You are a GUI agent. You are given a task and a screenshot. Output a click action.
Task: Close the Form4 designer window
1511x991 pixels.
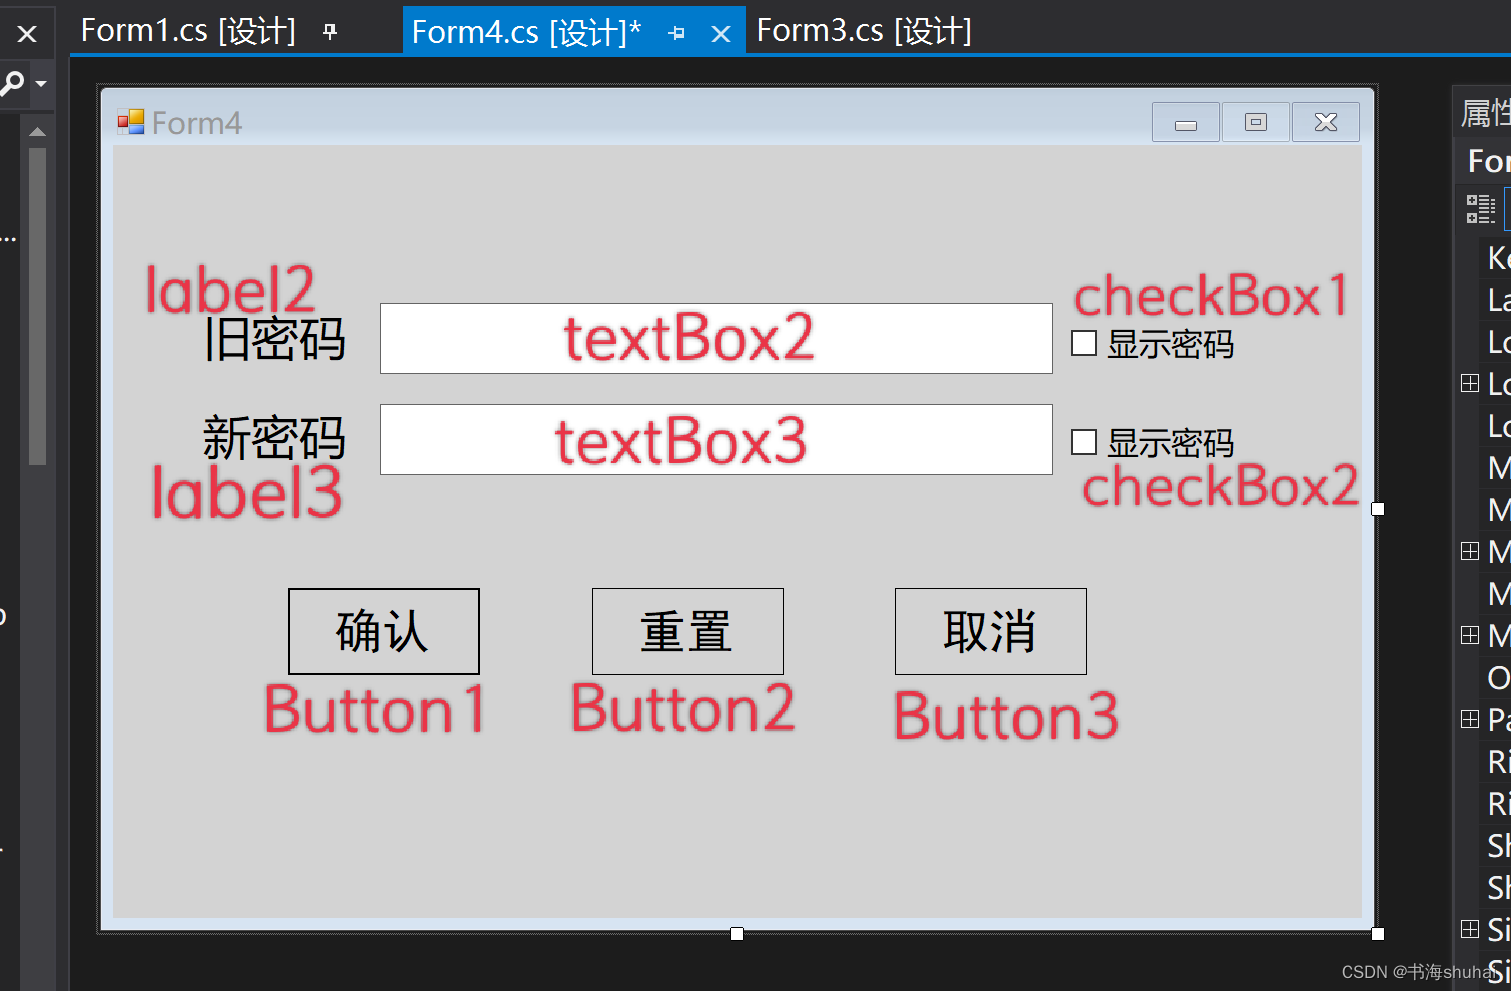pyautogui.click(x=1326, y=122)
